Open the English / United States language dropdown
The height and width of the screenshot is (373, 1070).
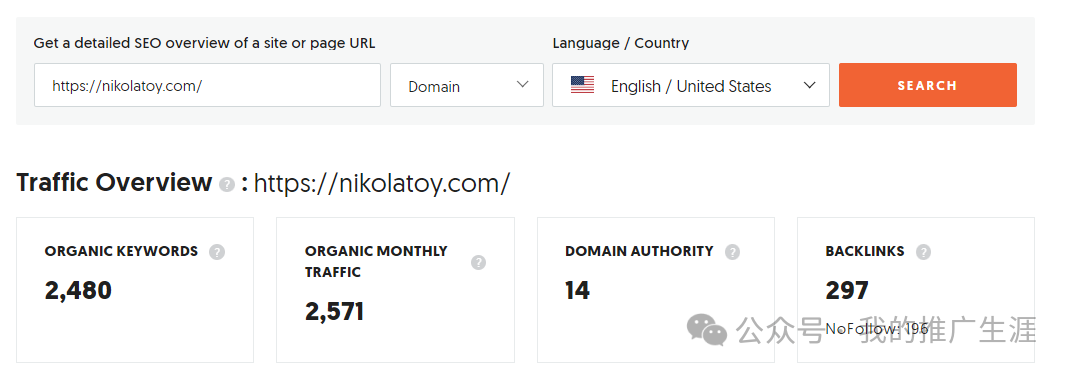[x=691, y=85]
